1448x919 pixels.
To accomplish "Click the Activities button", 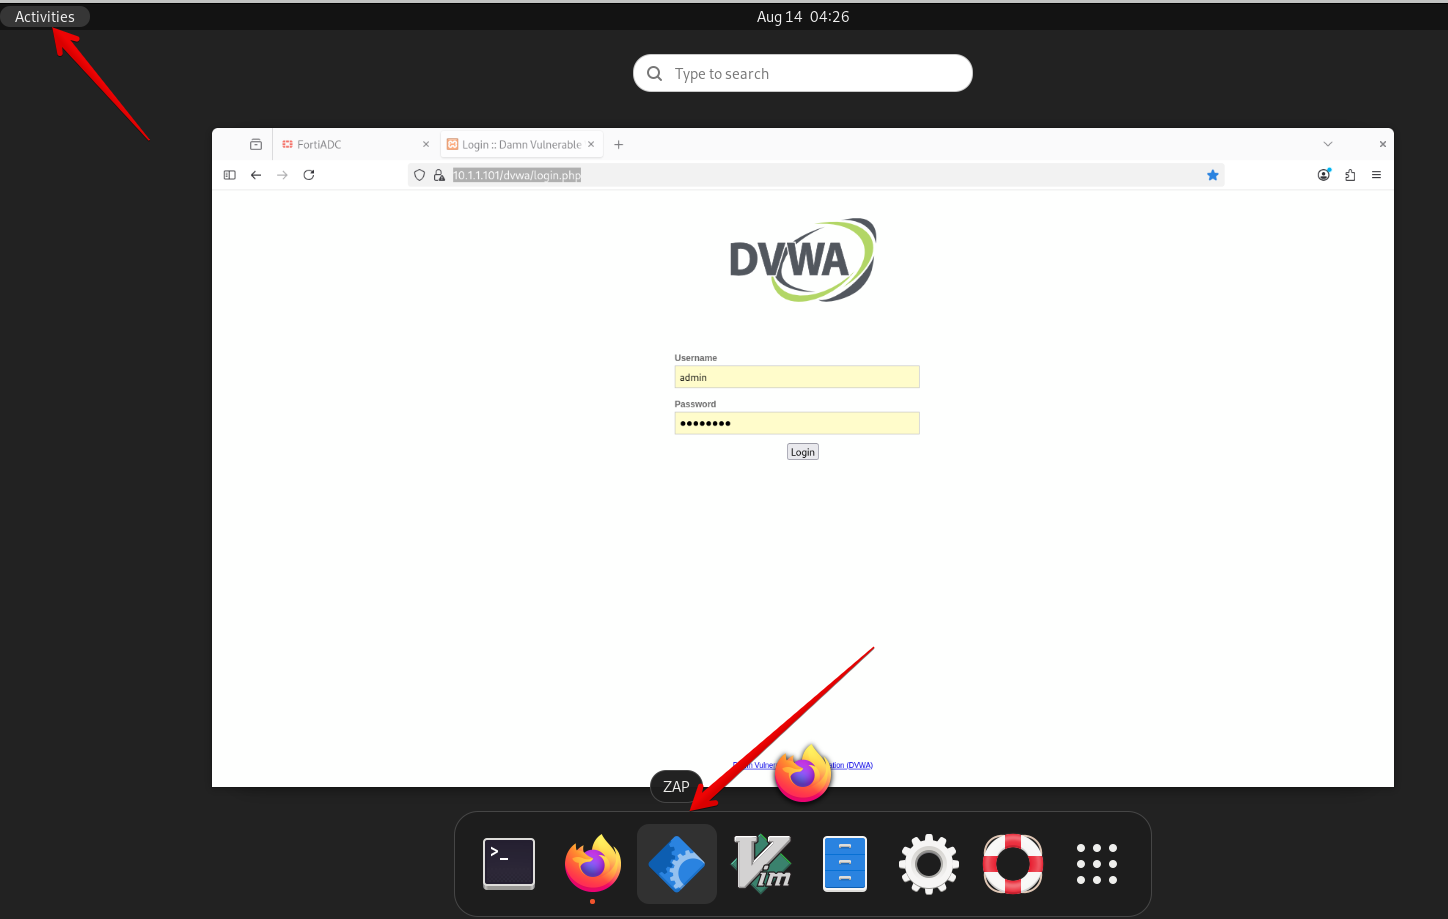I will pyautogui.click(x=45, y=16).
